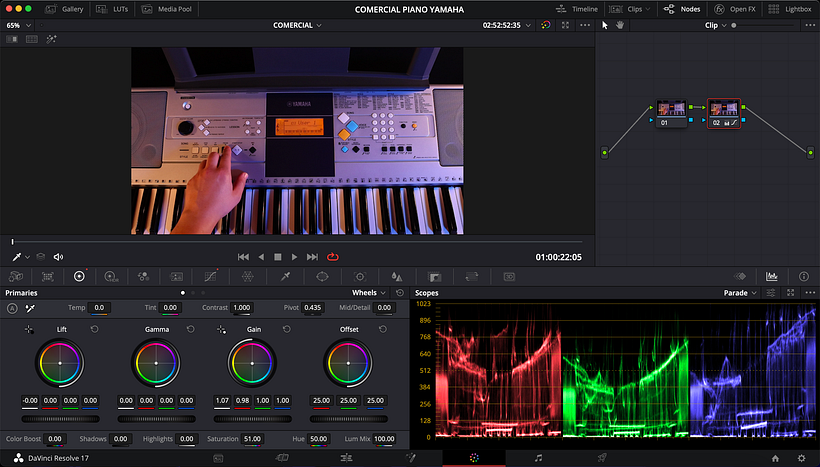Reset the Offset wheel
Viewport: 820px width, 467px height.
tap(383, 329)
